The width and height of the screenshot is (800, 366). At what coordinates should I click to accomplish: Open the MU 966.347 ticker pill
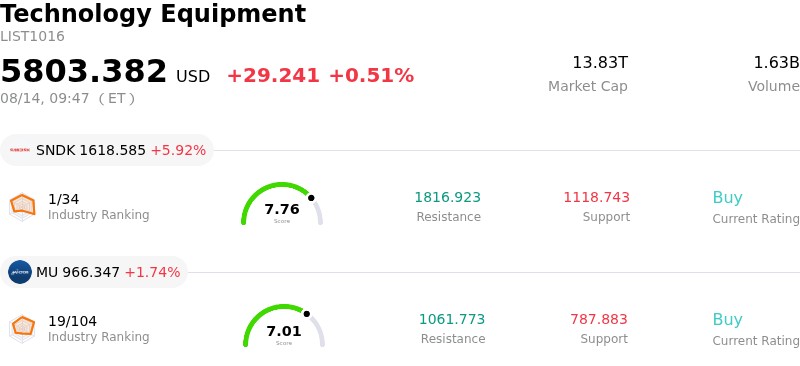click(94, 272)
